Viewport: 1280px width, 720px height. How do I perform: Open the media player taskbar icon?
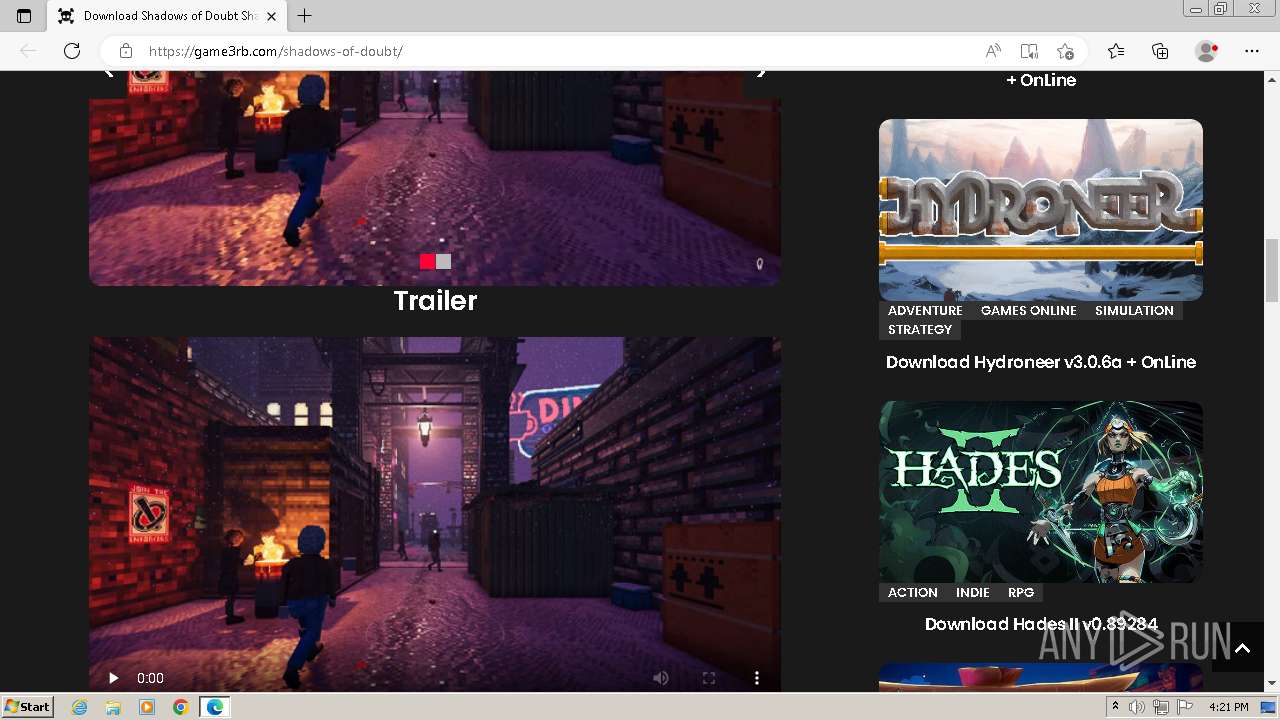coord(147,707)
